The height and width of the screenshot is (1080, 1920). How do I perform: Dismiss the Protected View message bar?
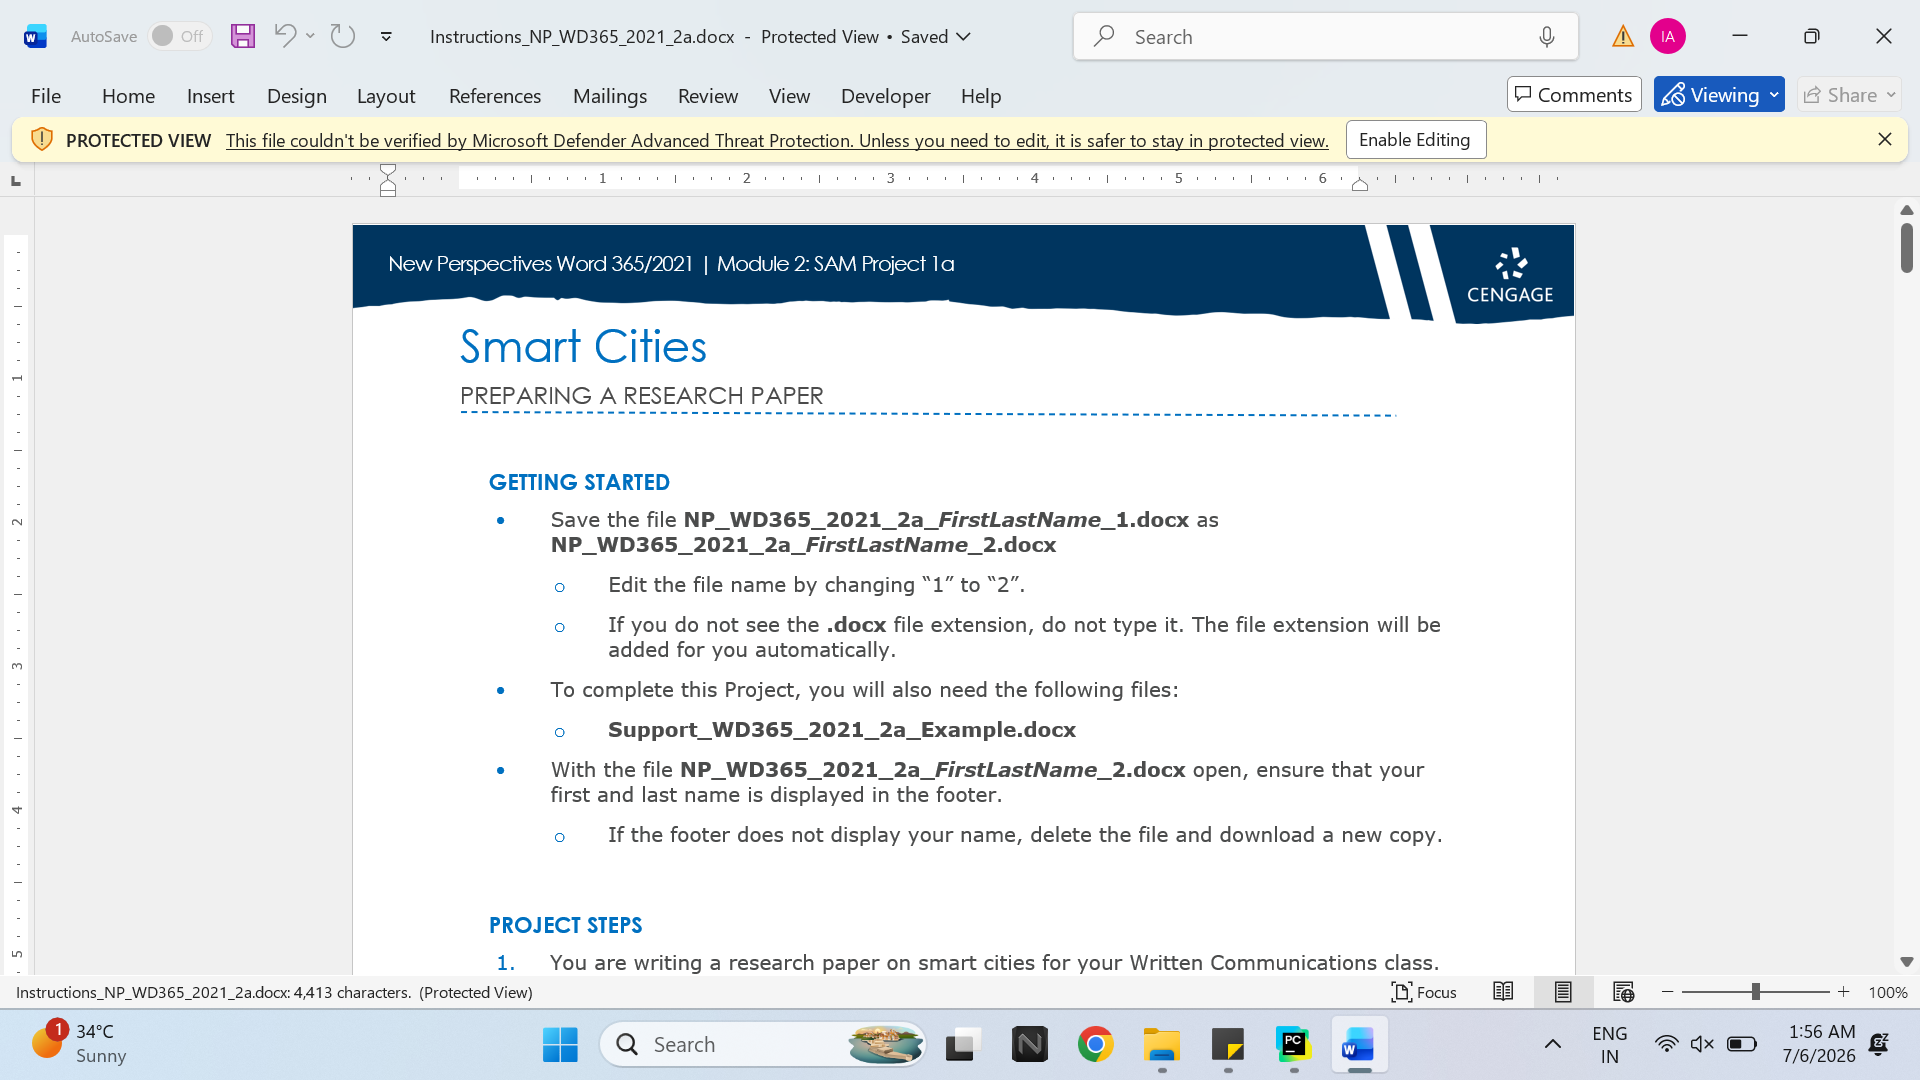1885,140
